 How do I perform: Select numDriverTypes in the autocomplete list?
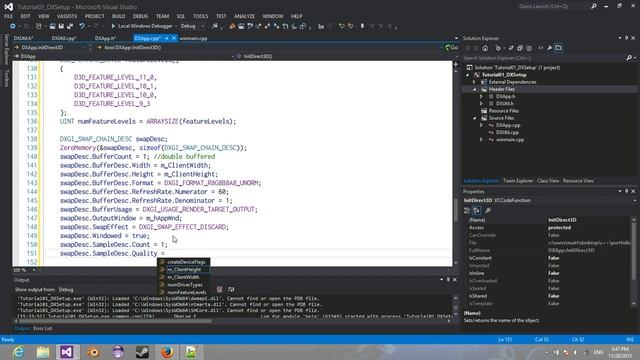coord(184,285)
